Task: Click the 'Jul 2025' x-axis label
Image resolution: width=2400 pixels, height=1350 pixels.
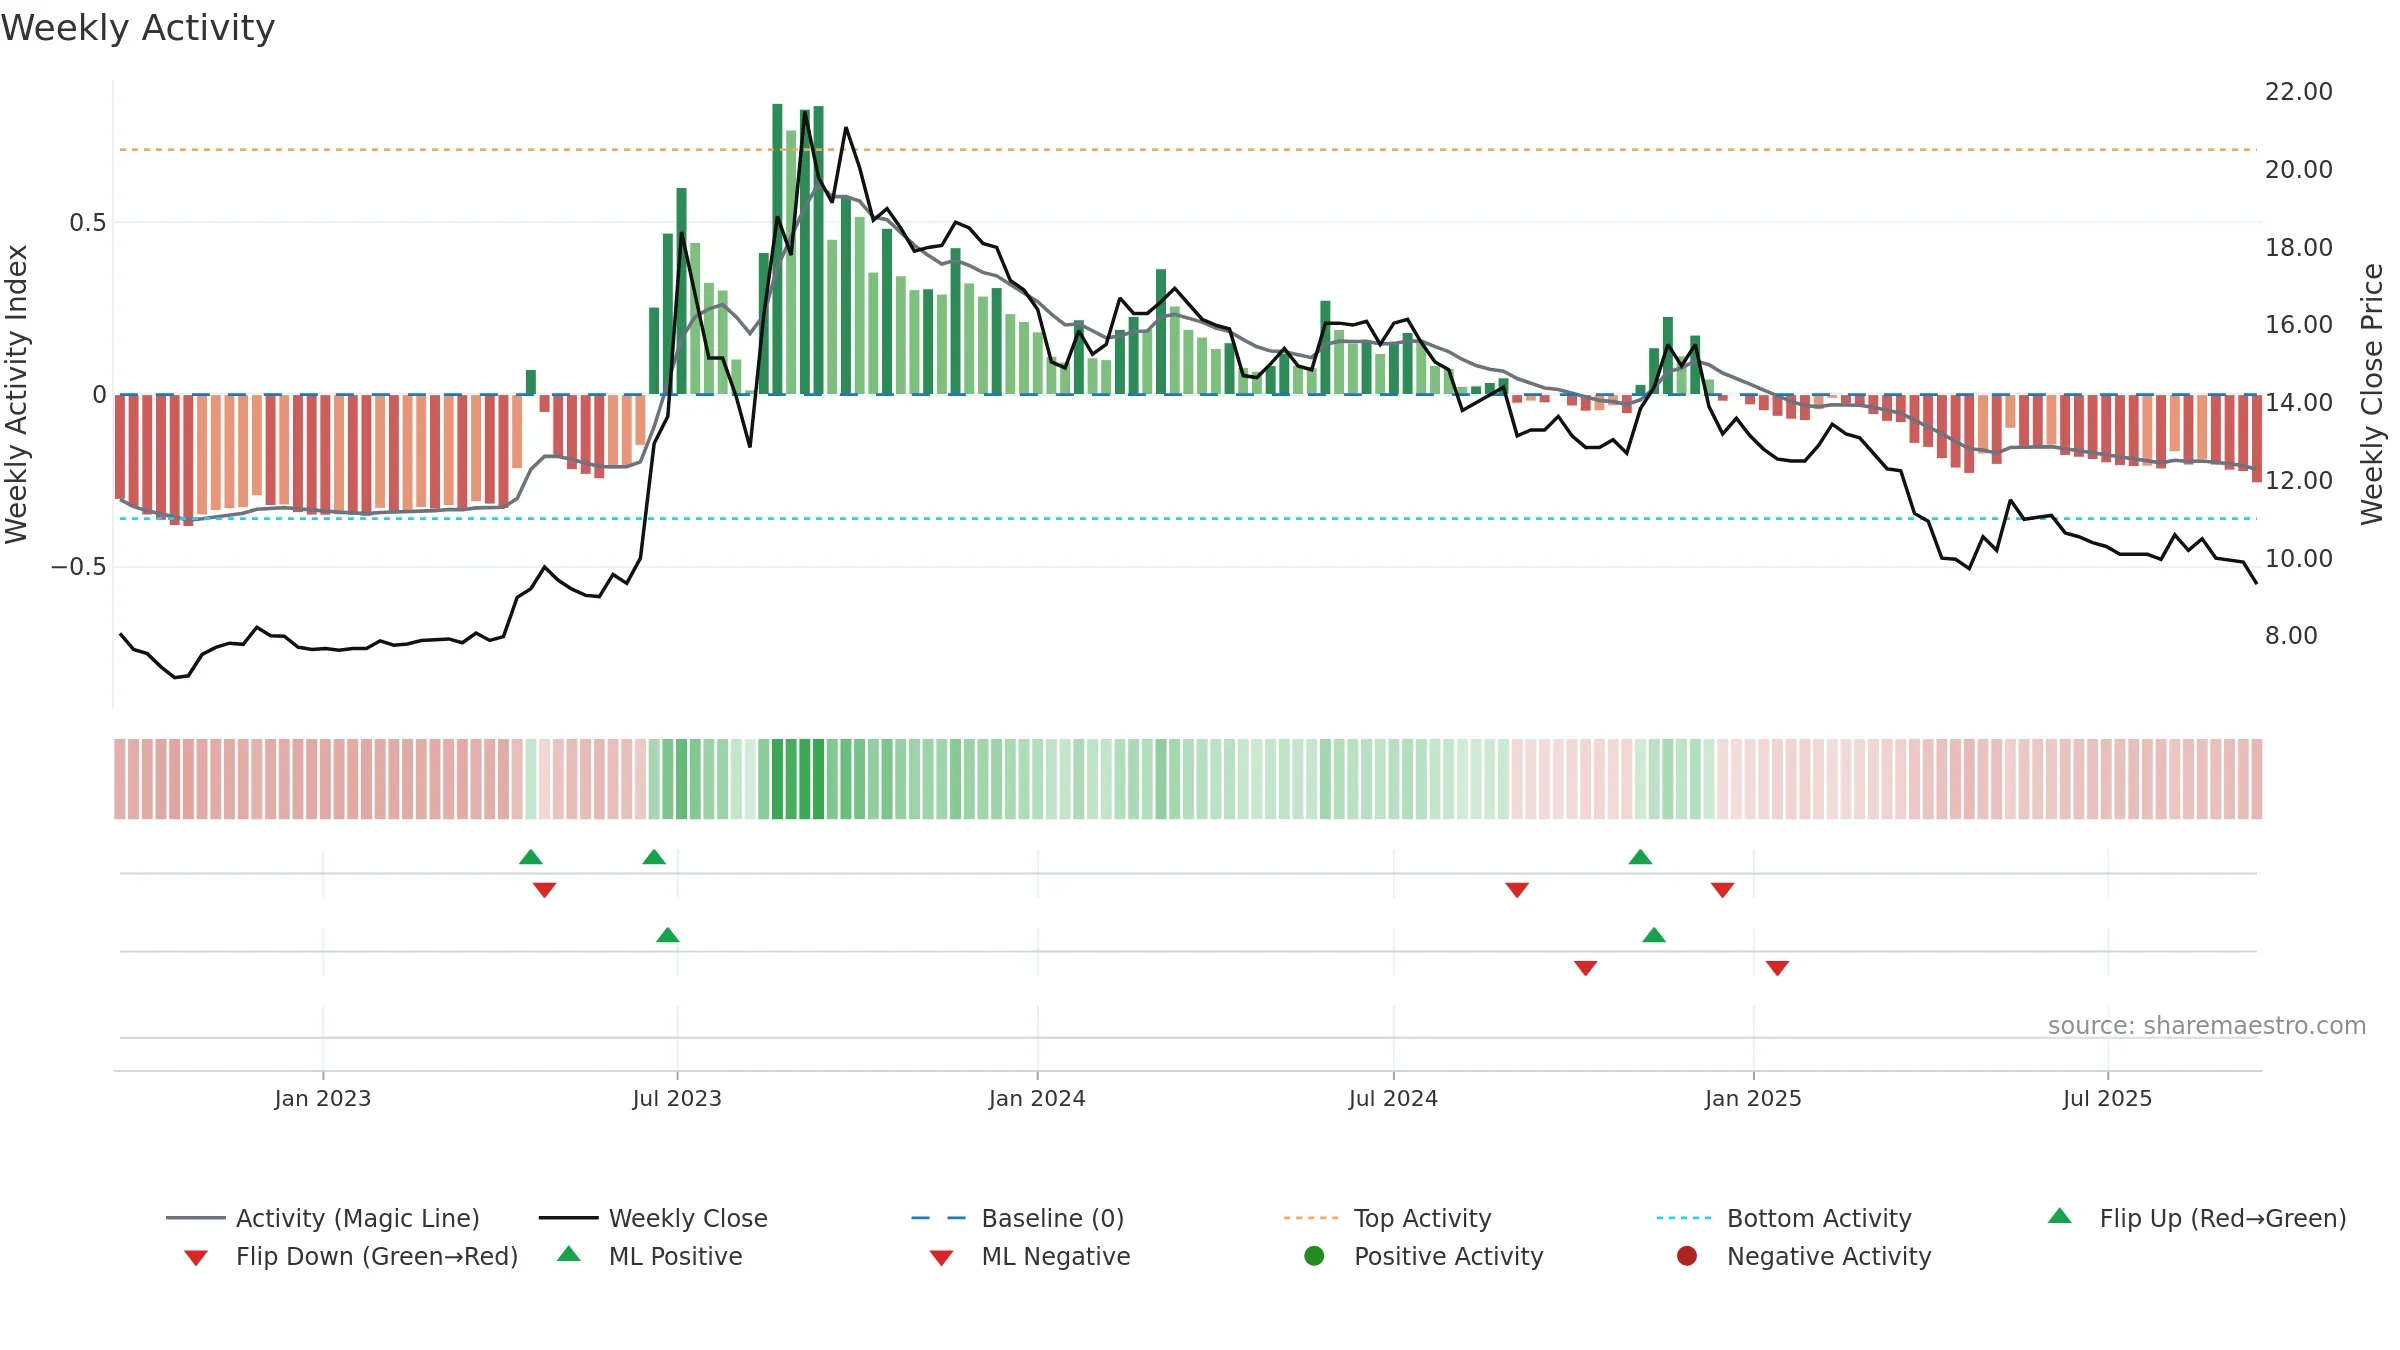Action: tap(2107, 1098)
